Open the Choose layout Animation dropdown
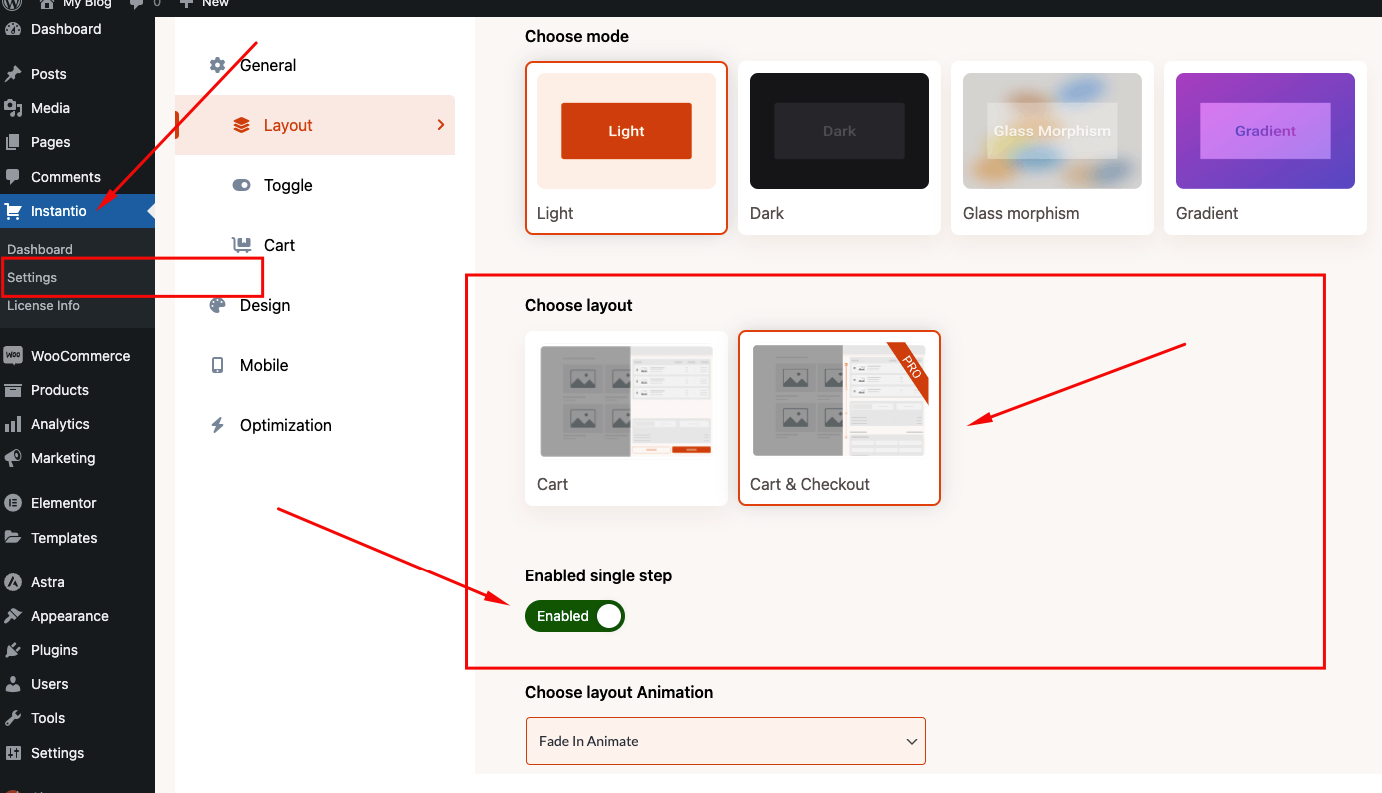Screen dimensions: 1382x793 pyautogui.click(x=725, y=741)
